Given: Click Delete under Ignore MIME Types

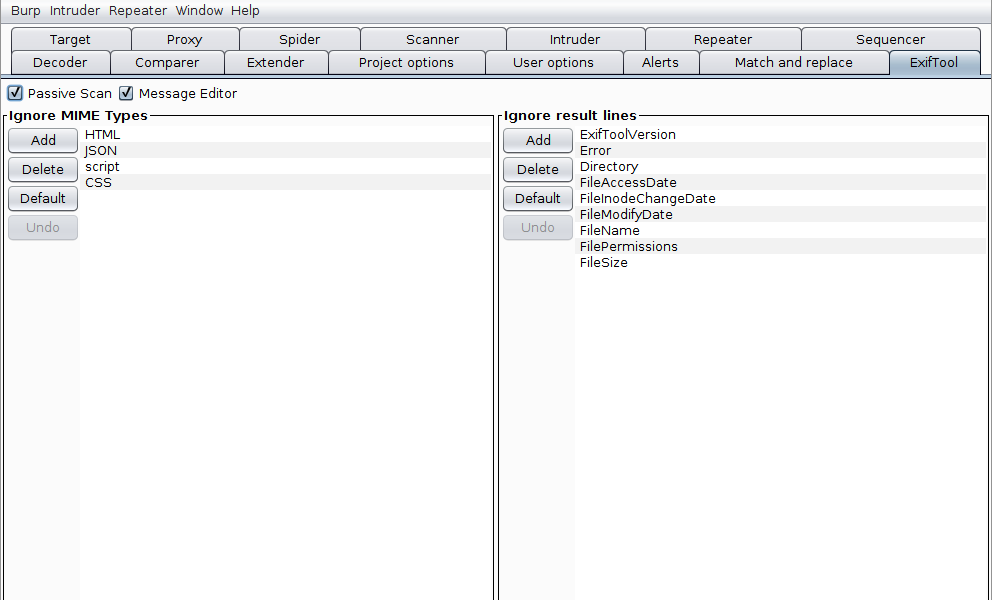Looking at the screenshot, I should tap(43, 170).
